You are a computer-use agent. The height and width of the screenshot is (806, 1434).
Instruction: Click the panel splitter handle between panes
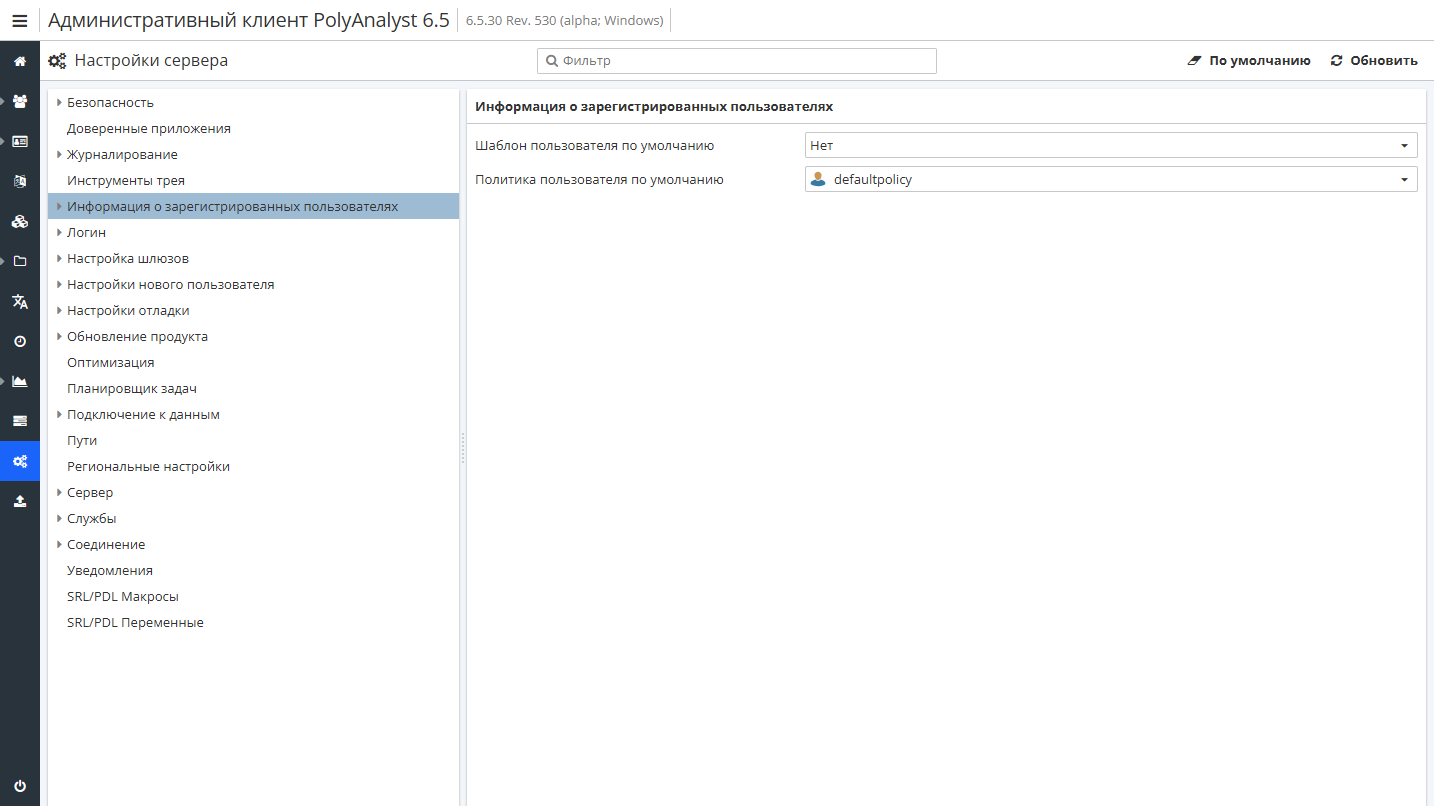pos(463,447)
